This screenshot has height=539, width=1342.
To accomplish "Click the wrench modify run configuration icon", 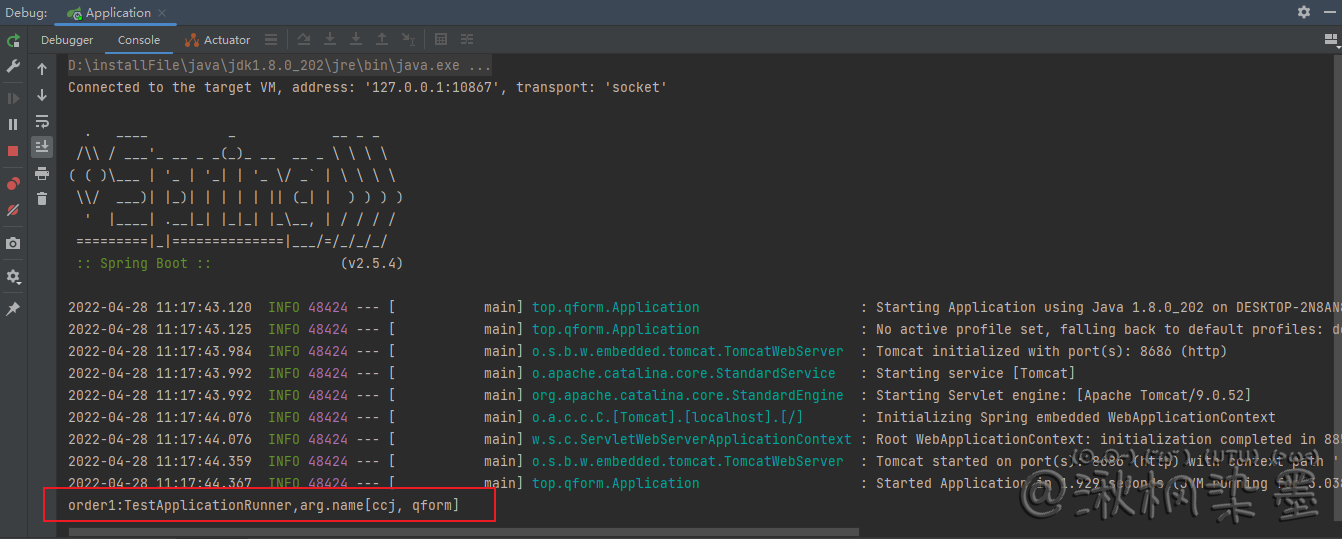I will pos(13,66).
